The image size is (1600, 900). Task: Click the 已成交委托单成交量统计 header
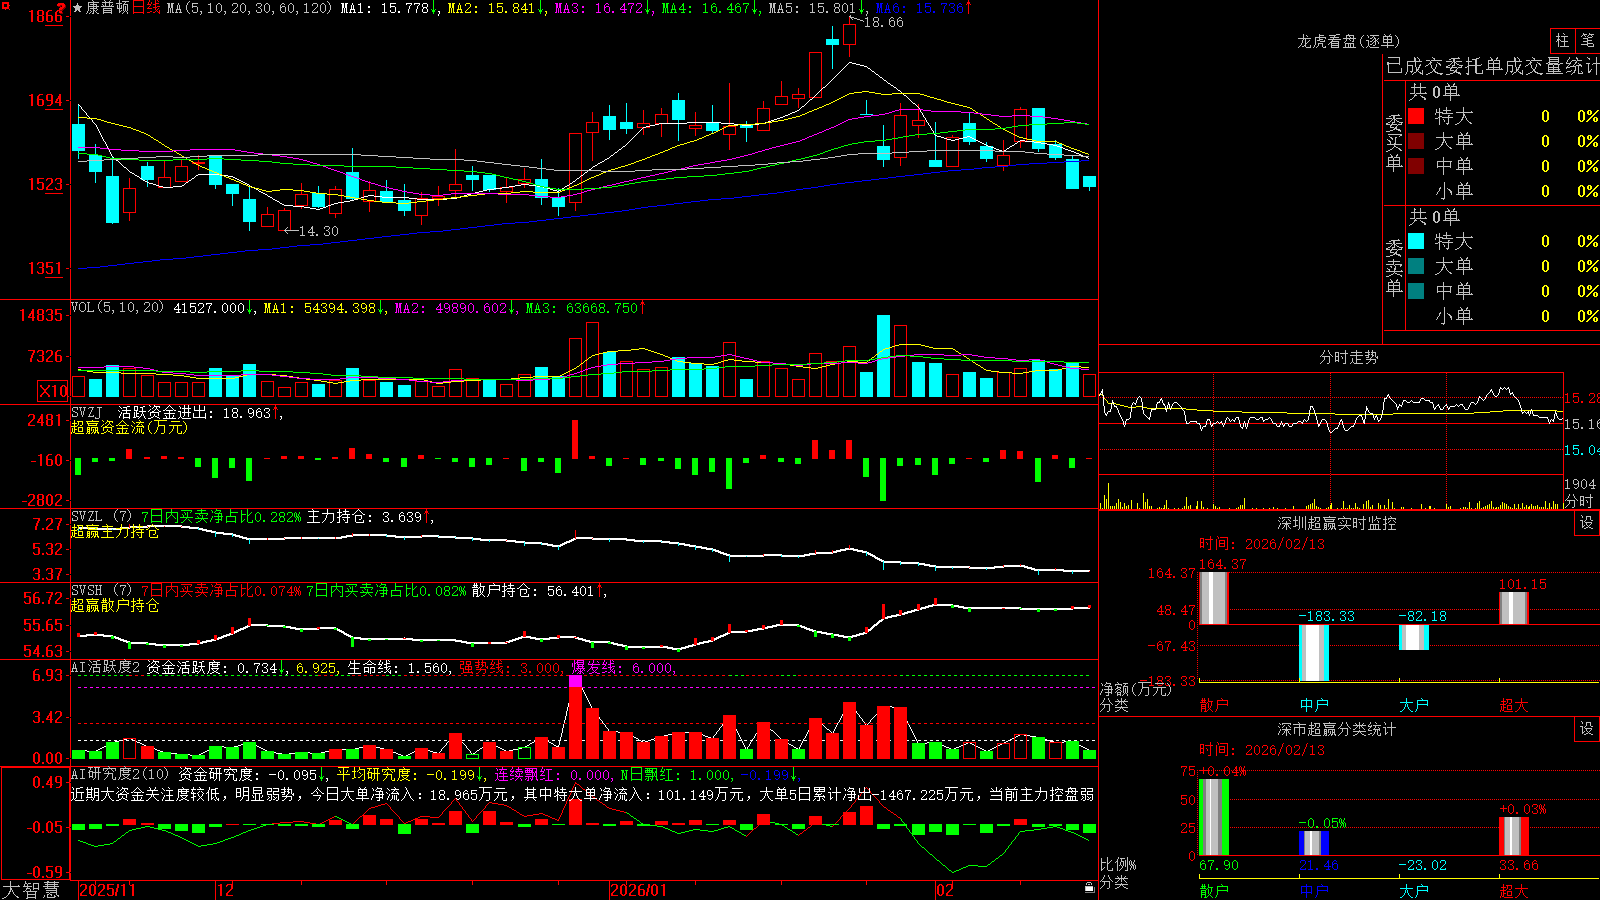click(x=1492, y=66)
